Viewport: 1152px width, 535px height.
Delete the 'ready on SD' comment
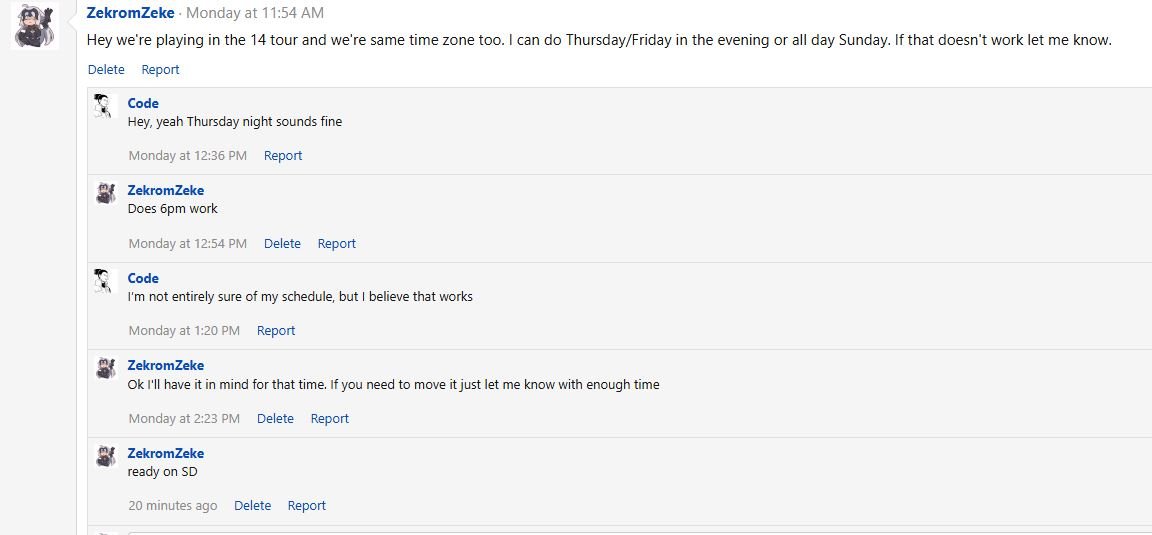[x=252, y=505]
